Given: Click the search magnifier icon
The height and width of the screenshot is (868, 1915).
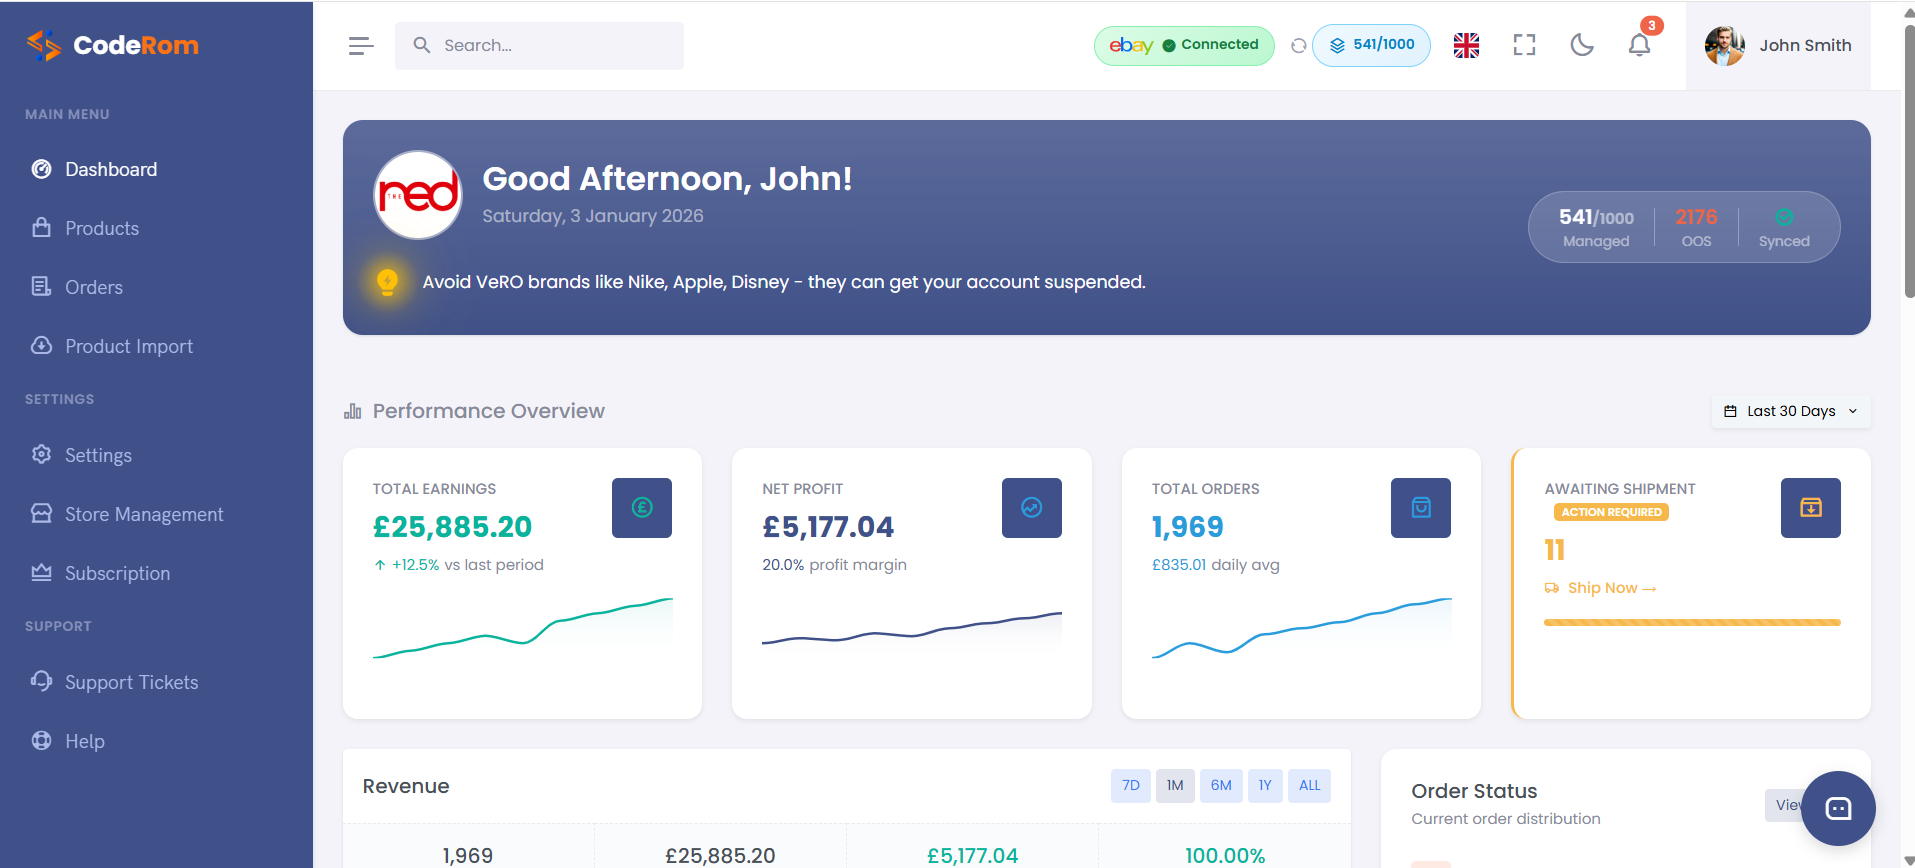Looking at the screenshot, I should (x=422, y=46).
